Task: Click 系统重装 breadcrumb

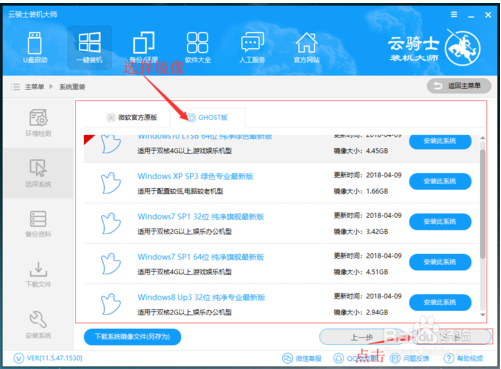Action: pyautogui.click(x=72, y=87)
